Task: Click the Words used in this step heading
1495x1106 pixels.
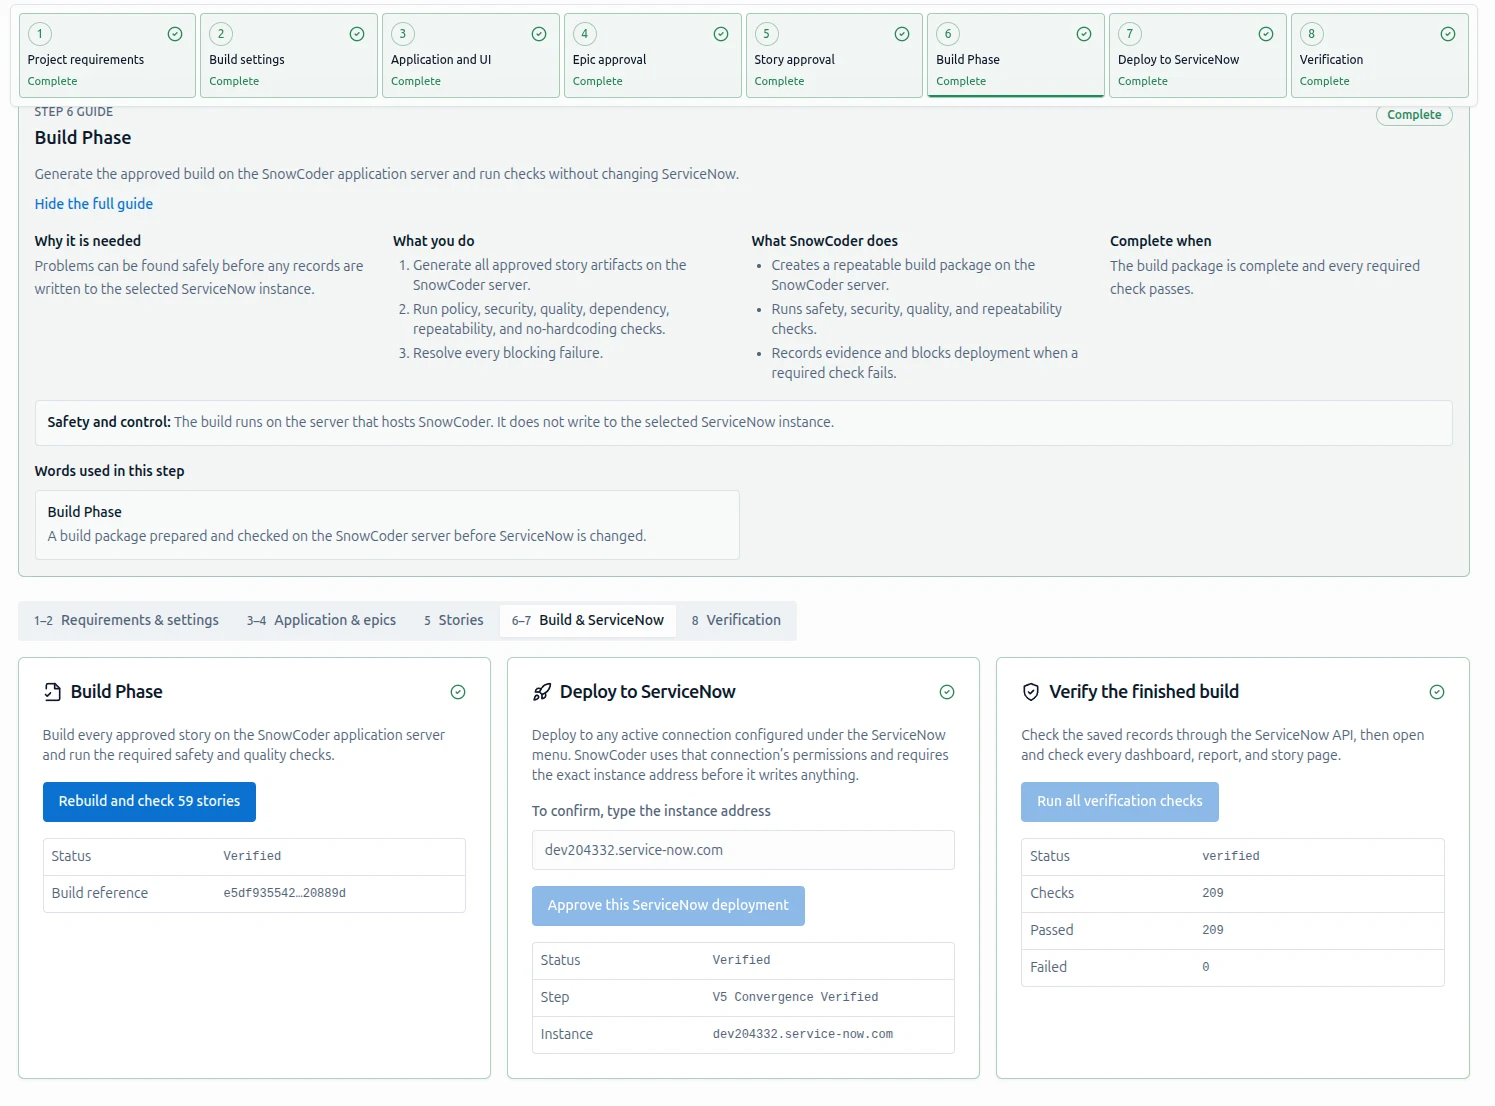Action: point(110,471)
